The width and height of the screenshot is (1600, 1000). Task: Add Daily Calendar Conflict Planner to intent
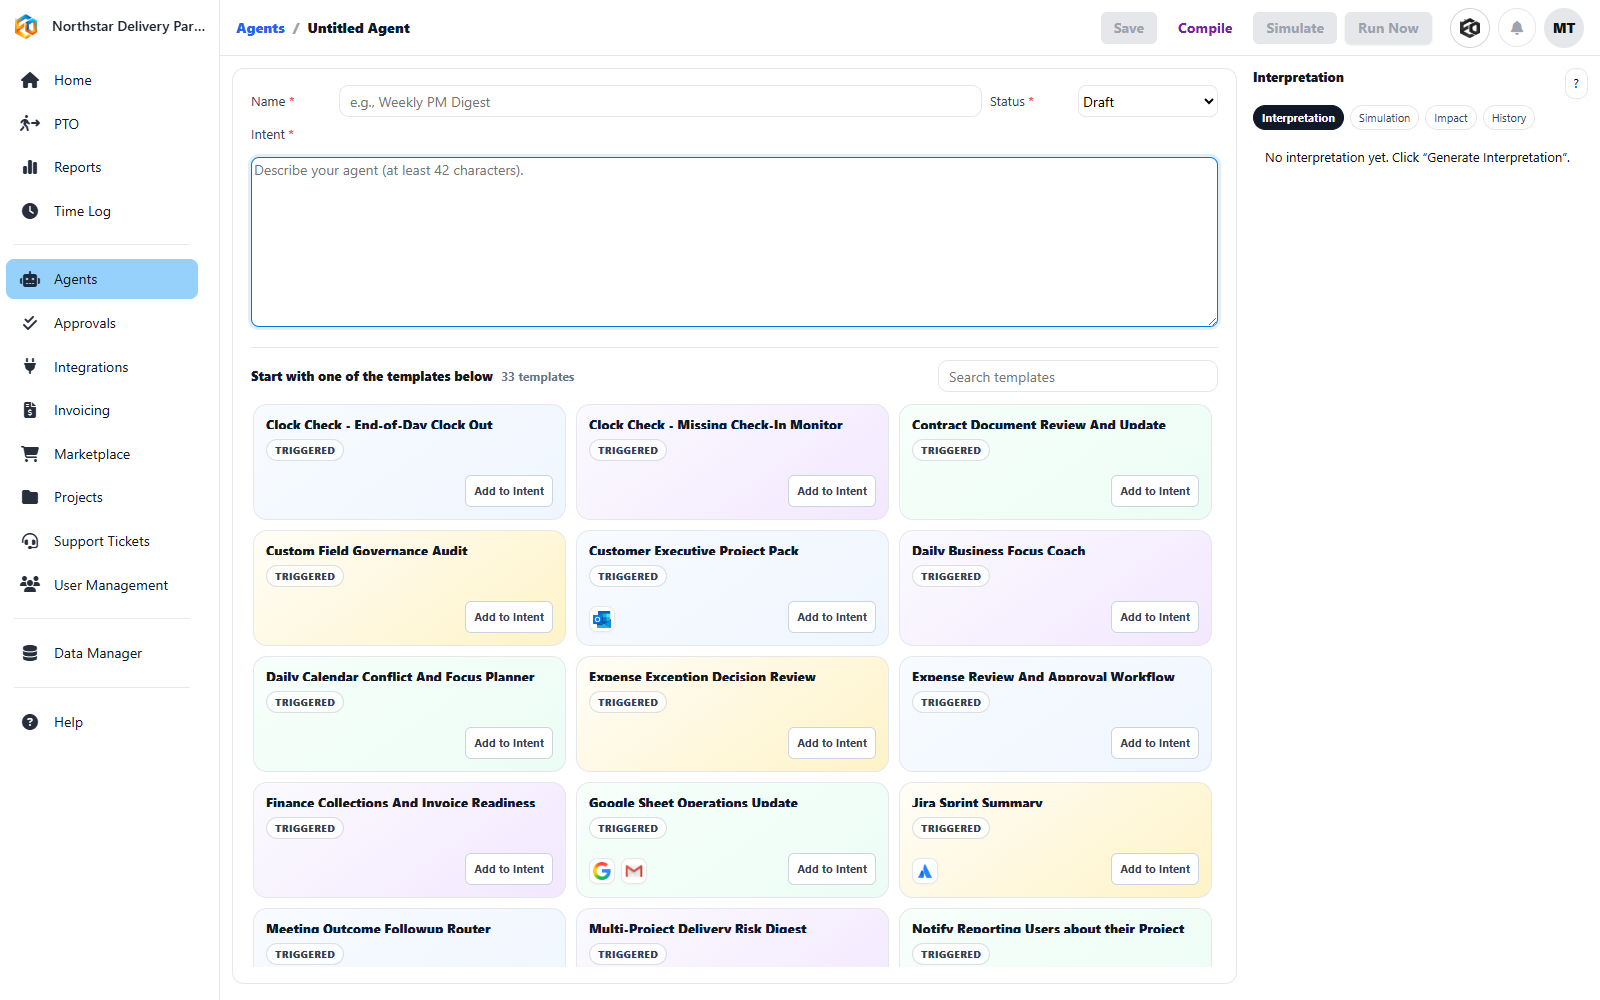coord(509,743)
